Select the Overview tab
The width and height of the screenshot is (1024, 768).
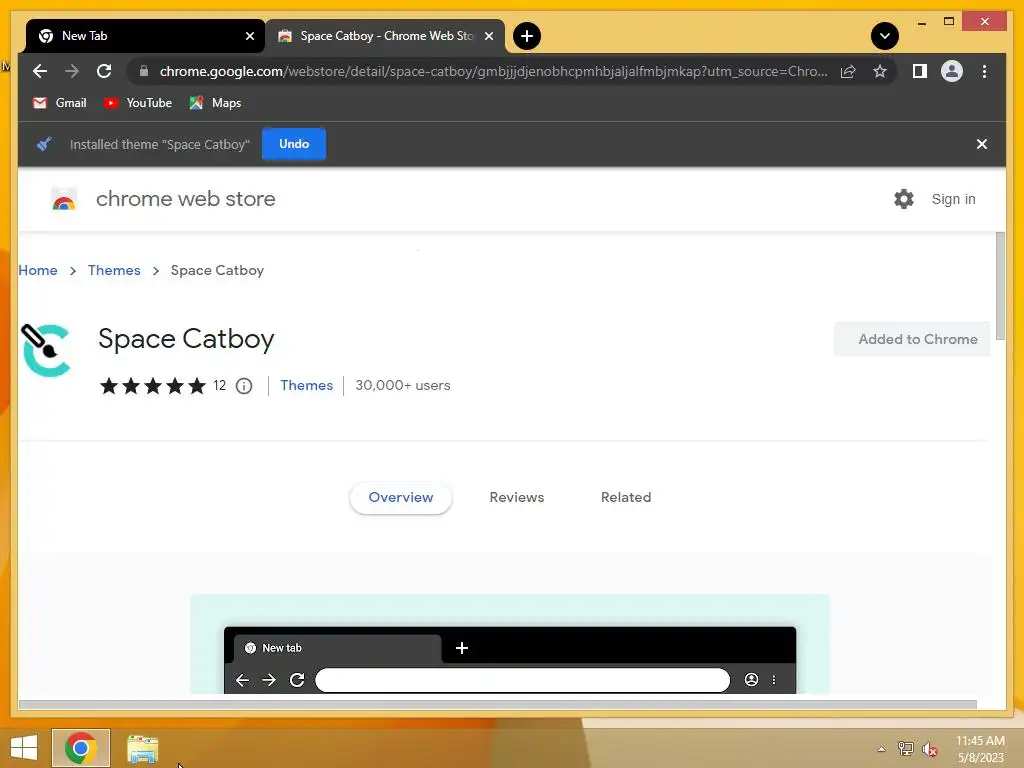pyautogui.click(x=400, y=498)
